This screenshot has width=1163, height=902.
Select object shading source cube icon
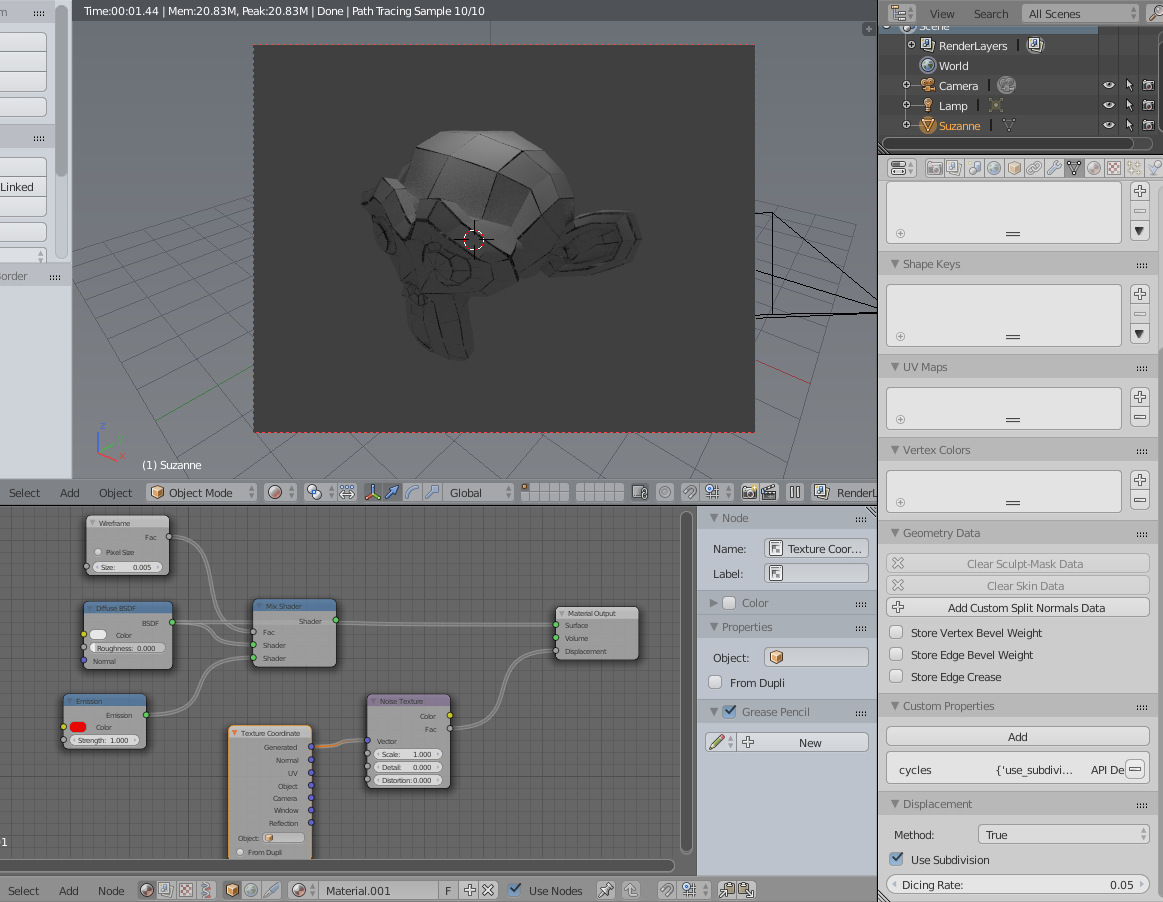point(232,890)
